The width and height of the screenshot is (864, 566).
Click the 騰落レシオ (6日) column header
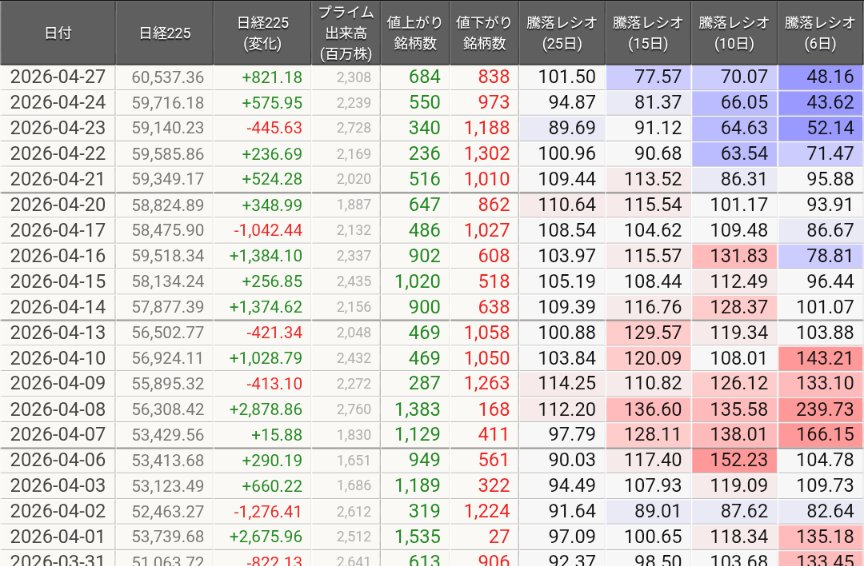point(820,33)
